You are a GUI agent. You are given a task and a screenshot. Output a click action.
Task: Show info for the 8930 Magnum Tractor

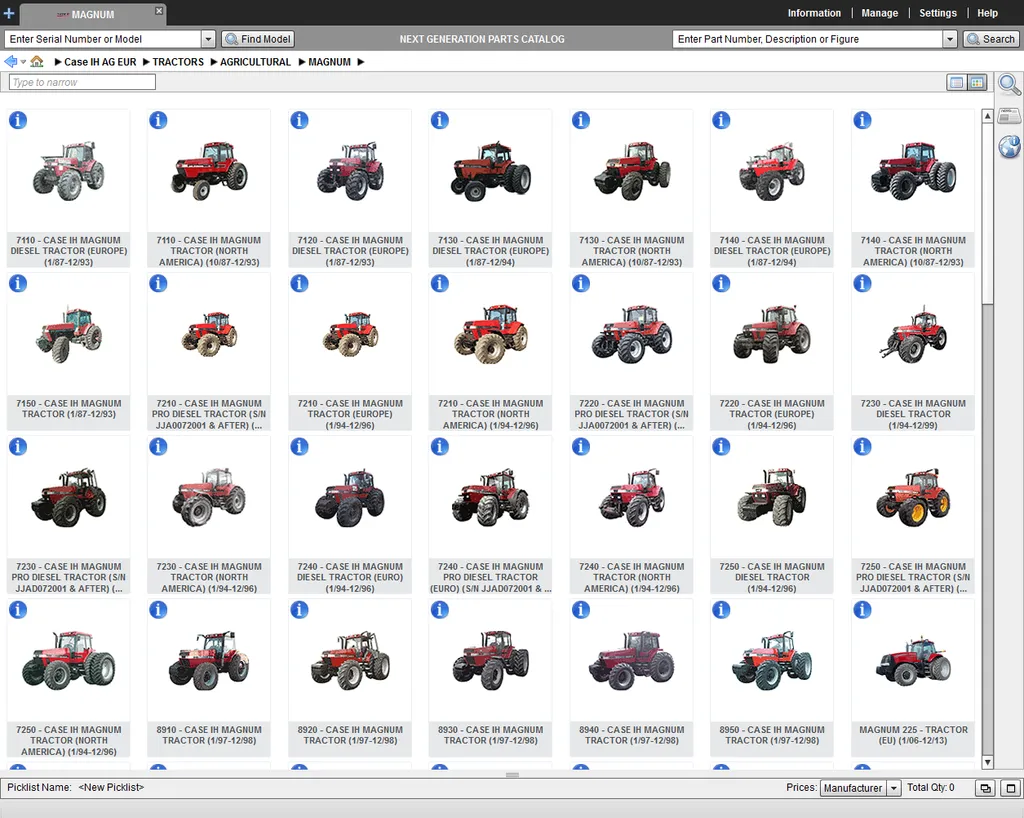click(440, 610)
